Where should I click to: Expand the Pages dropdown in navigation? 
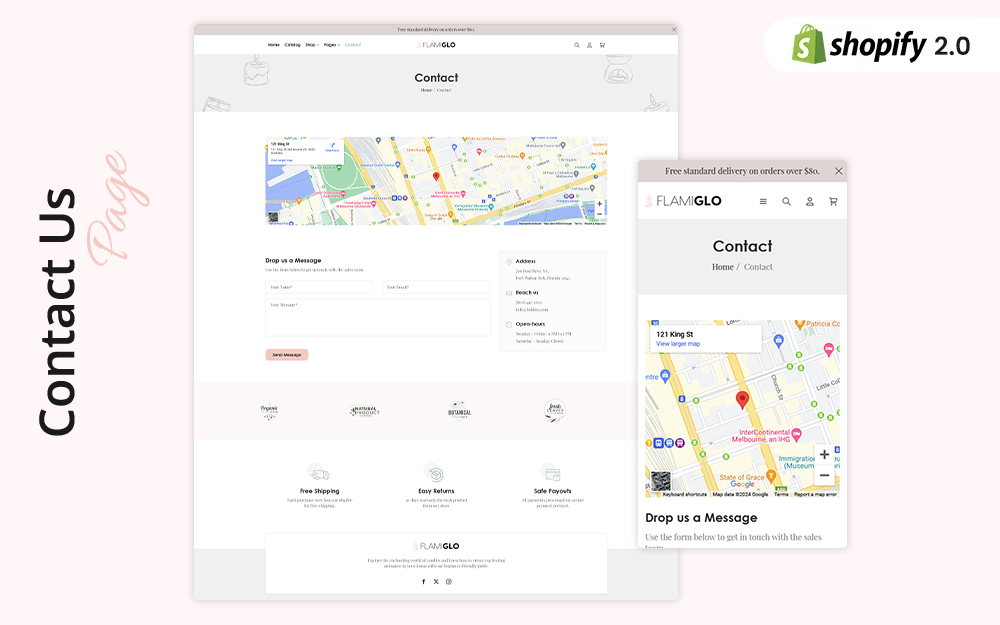tap(331, 45)
